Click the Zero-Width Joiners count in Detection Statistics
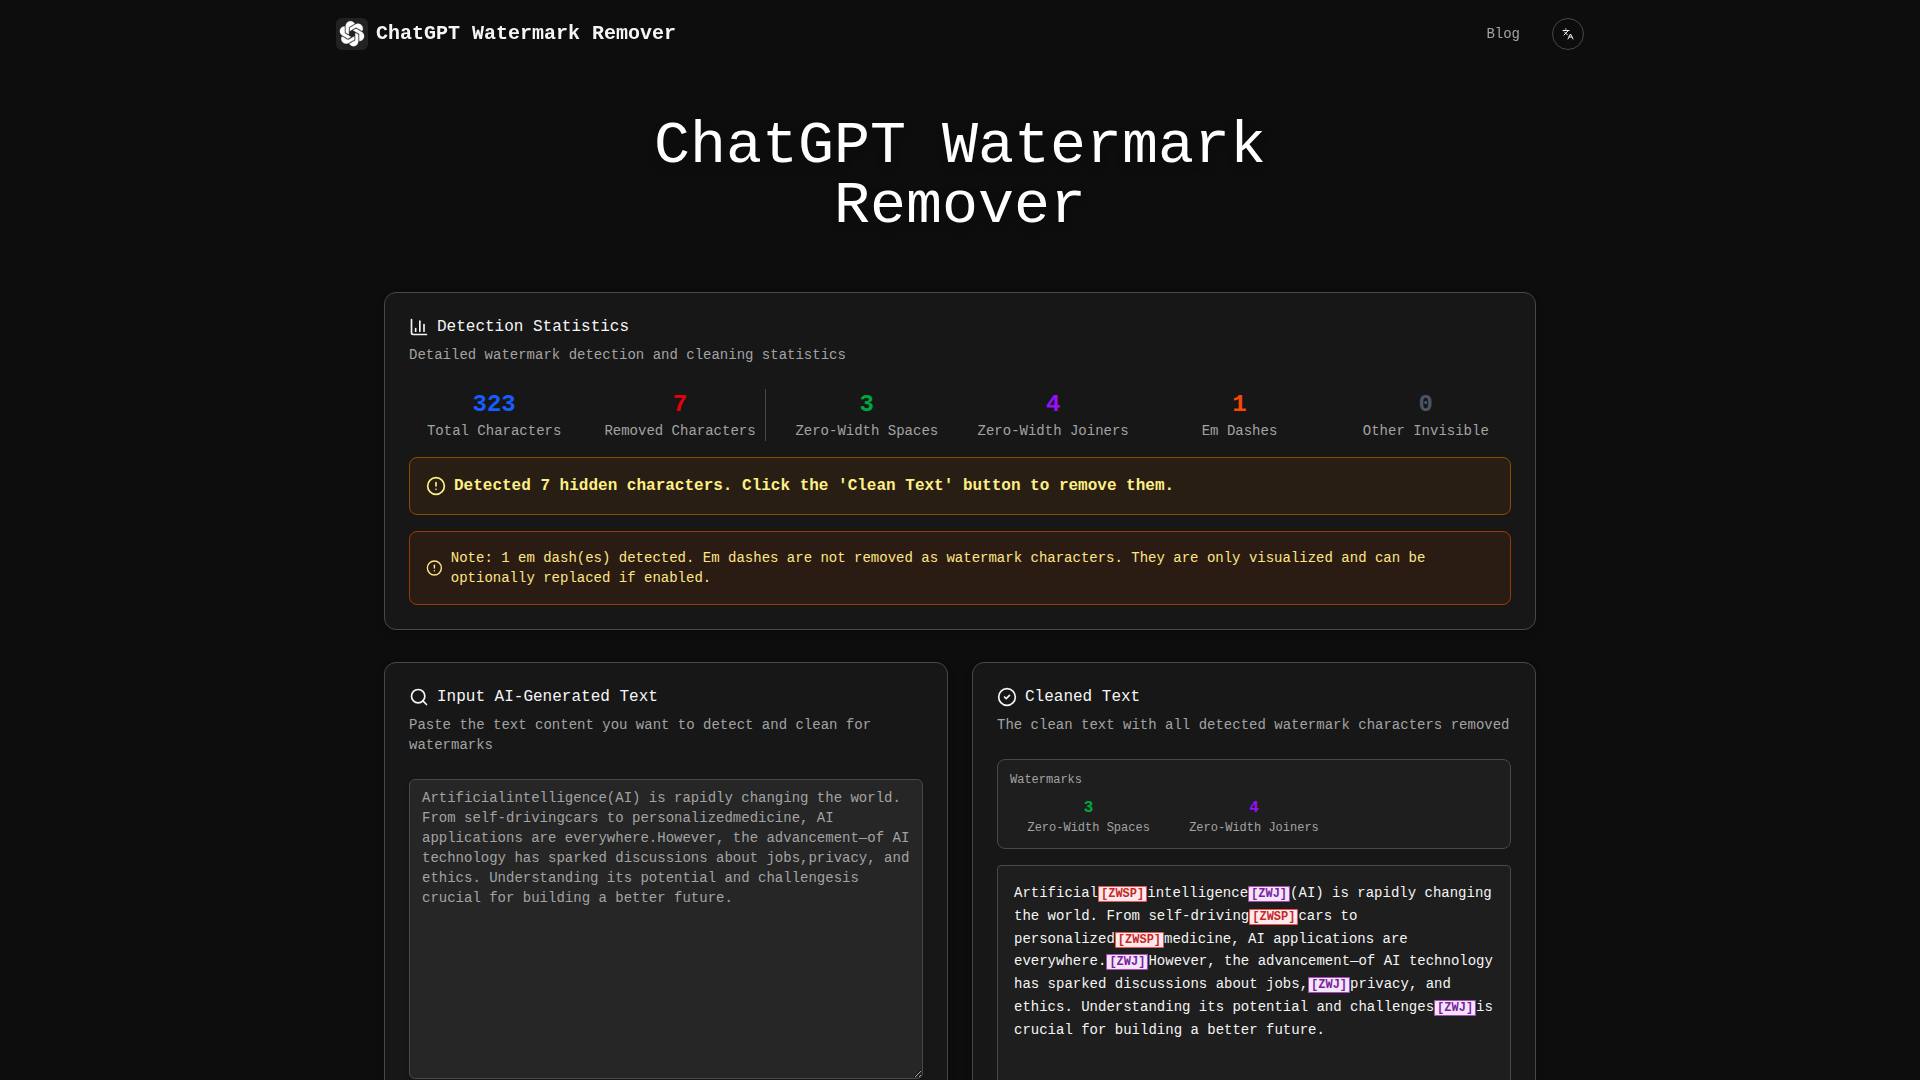The height and width of the screenshot is (1080, 1920). pyautogui.click(x=1052, y=404)
